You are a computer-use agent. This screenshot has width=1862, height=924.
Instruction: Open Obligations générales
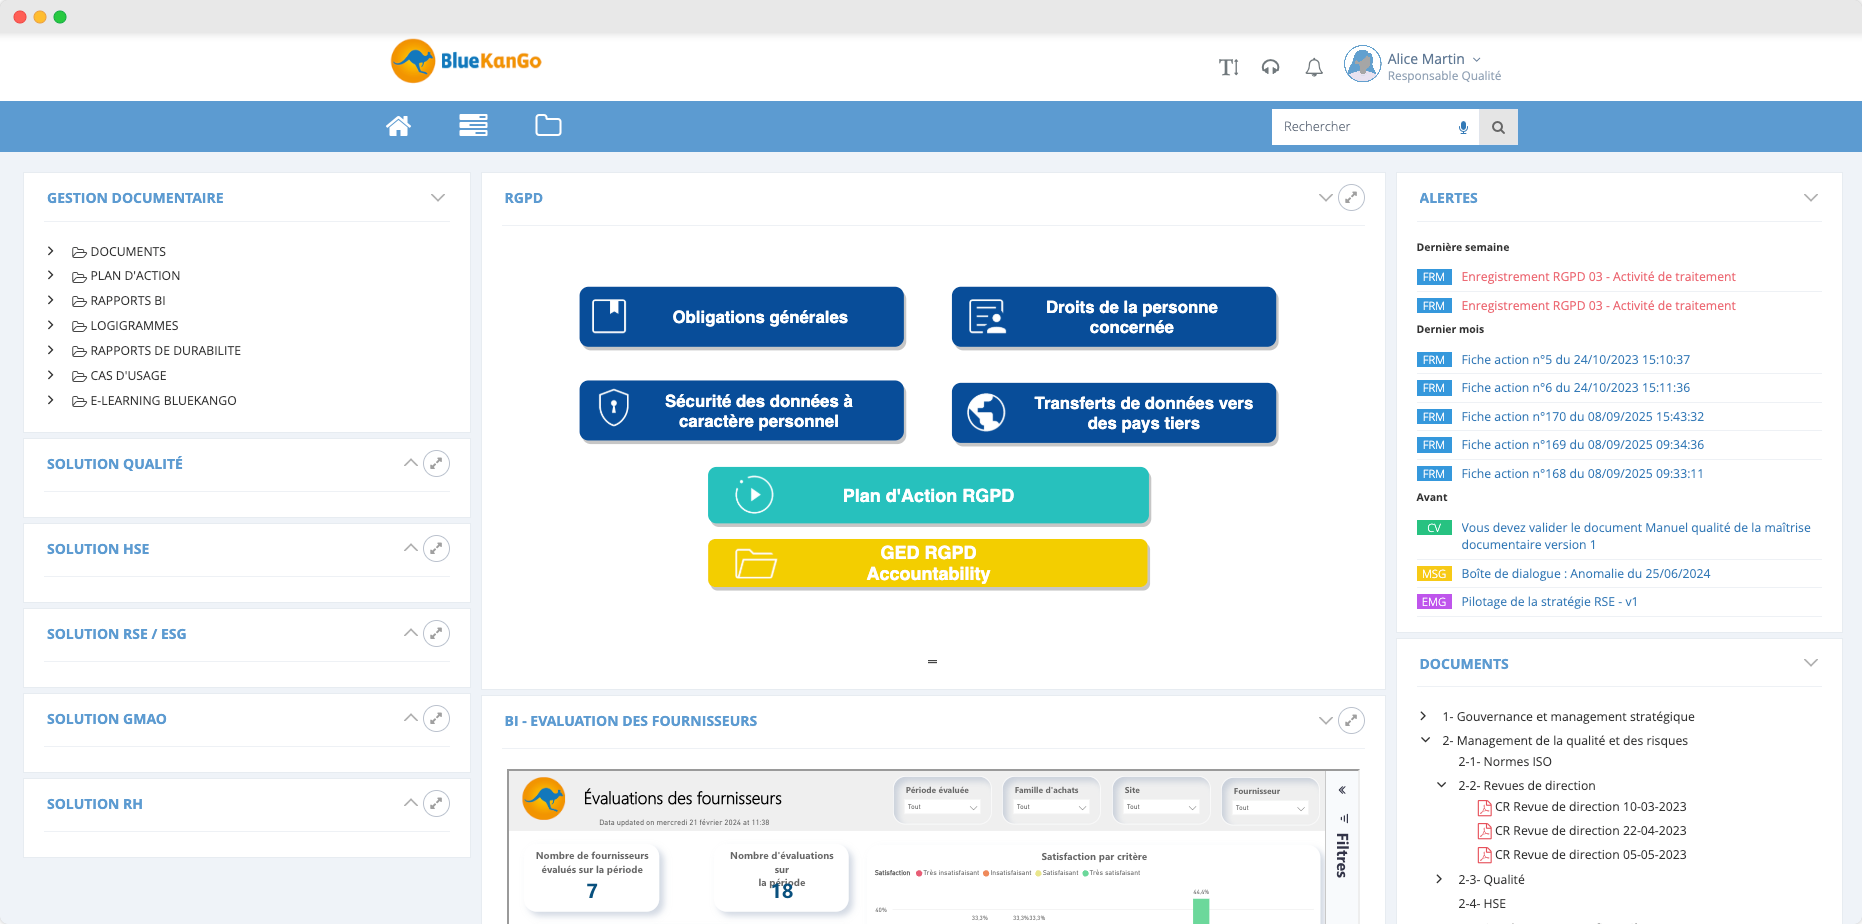(741, 317)
